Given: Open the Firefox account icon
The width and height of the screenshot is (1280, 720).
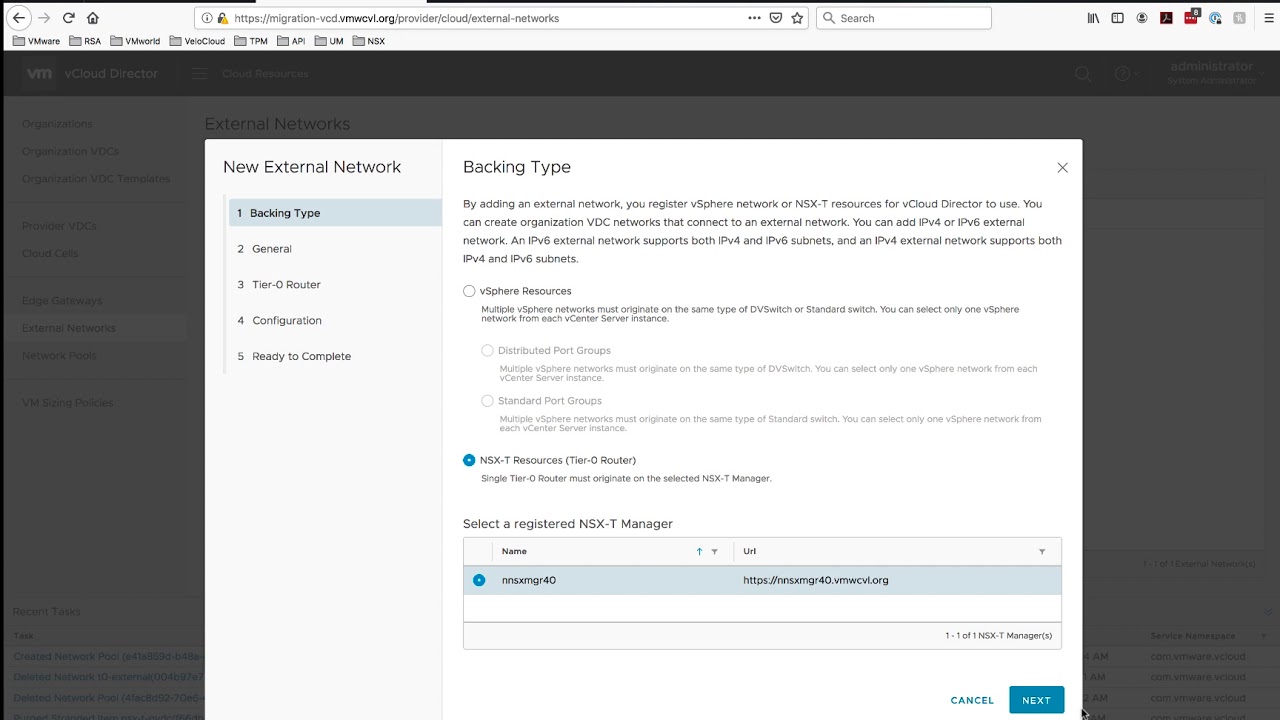Looking at the screenshot, I should 1142,18.
